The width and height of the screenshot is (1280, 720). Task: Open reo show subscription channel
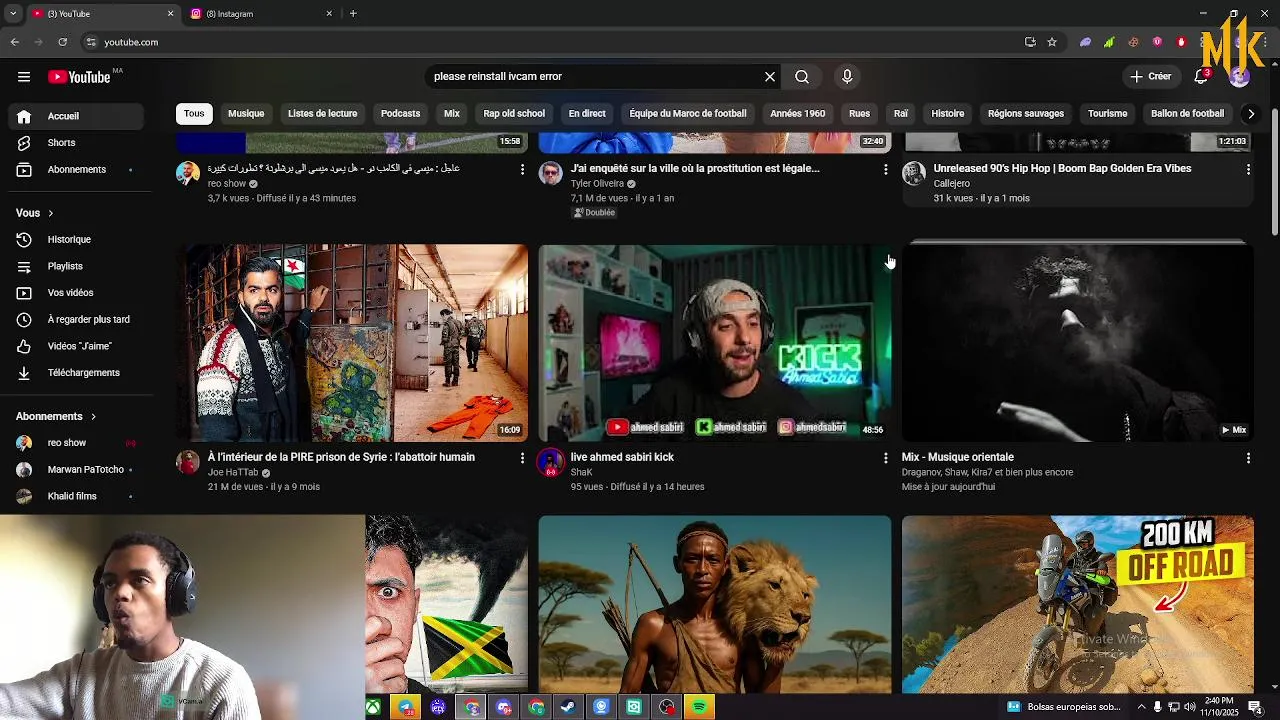[x=78, y=443]
